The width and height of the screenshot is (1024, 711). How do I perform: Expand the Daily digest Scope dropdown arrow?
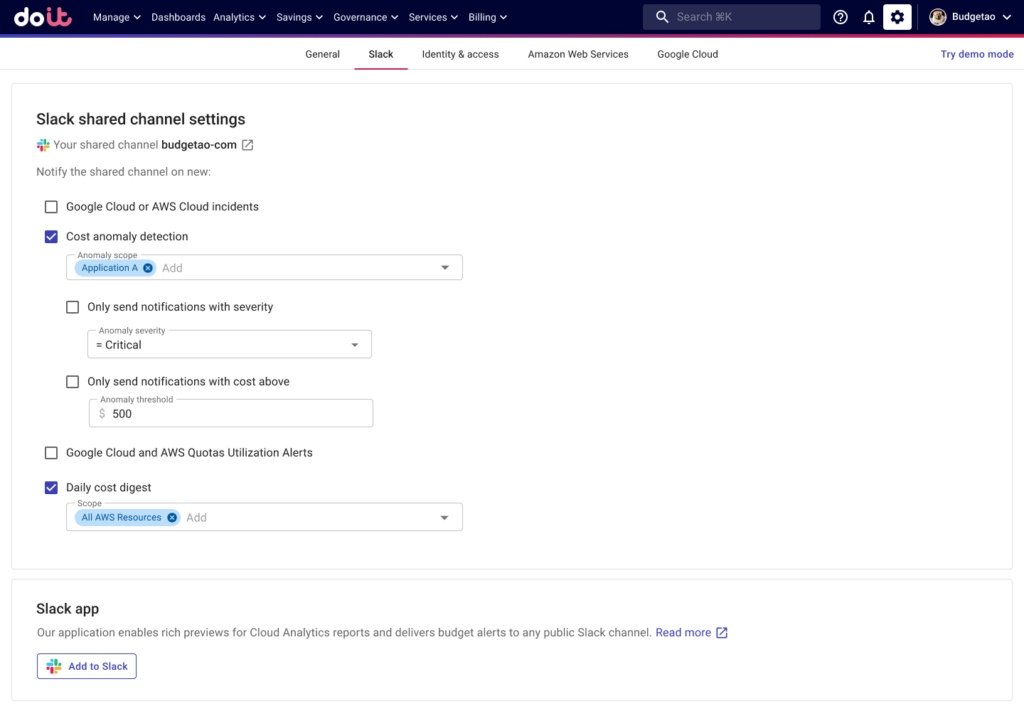pyautogui.click(x=445, y=518)
